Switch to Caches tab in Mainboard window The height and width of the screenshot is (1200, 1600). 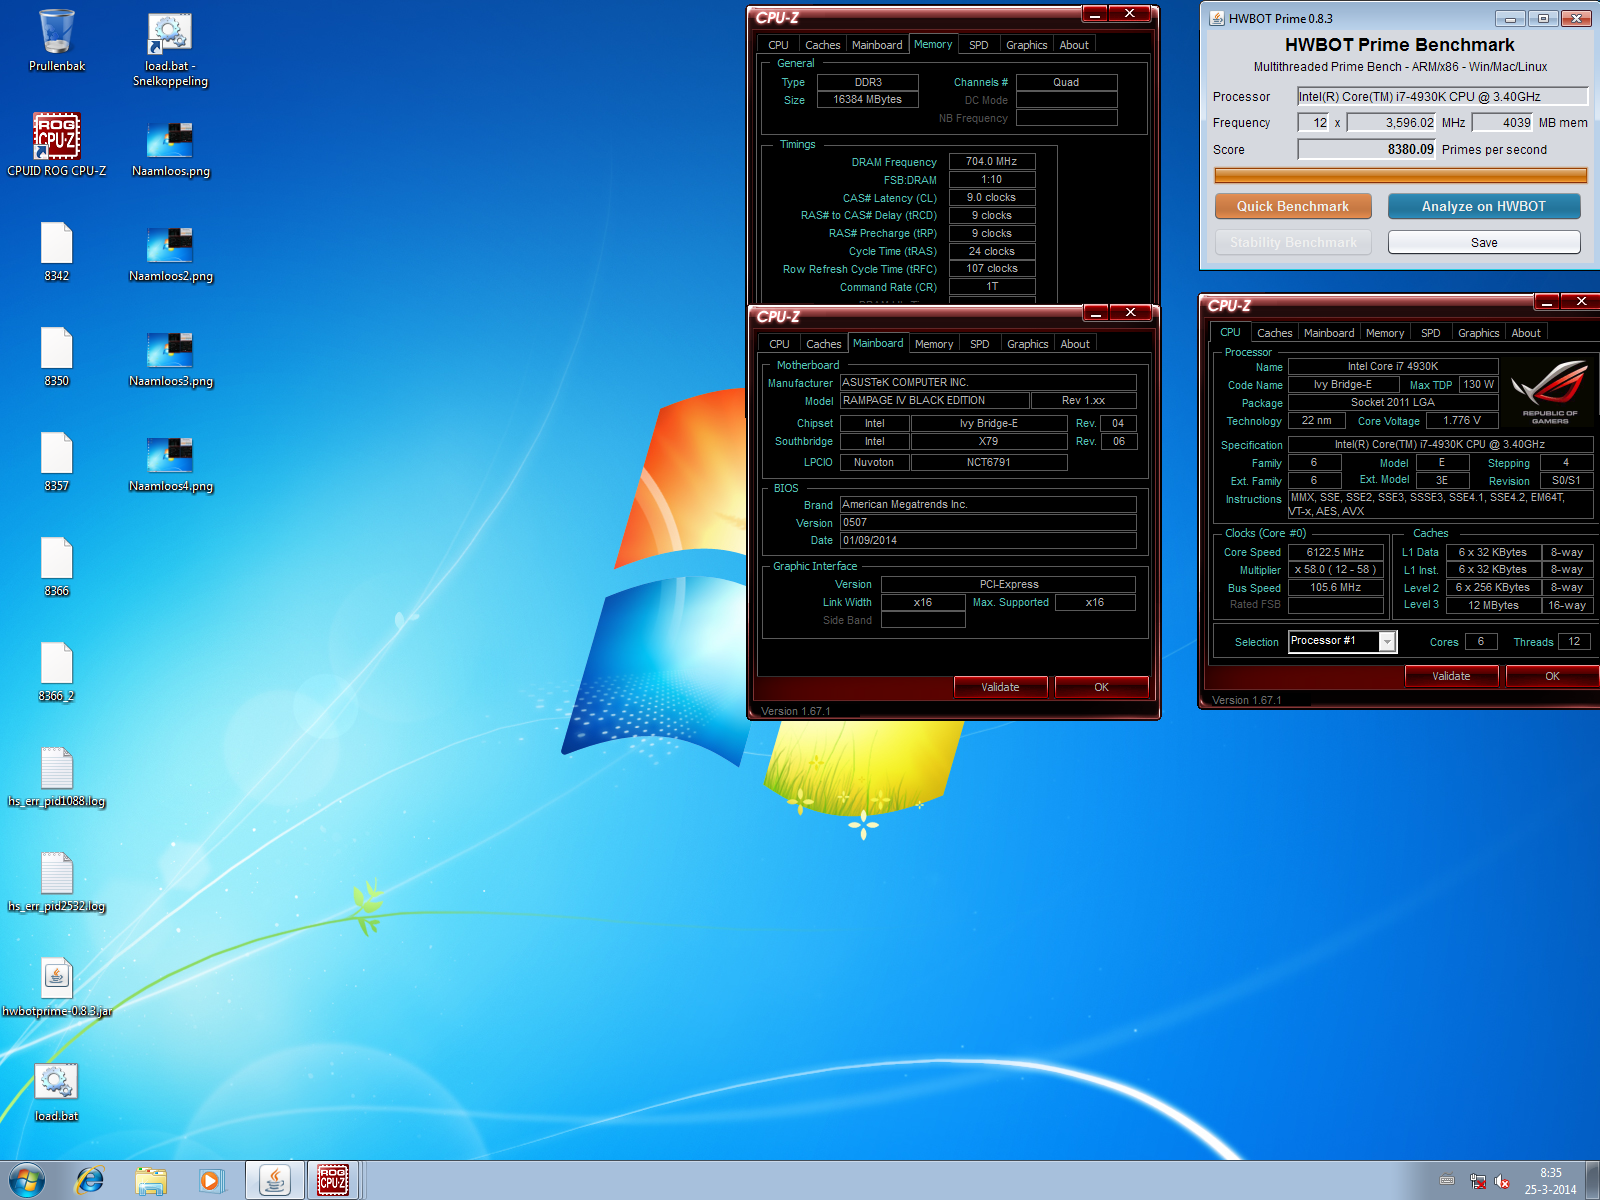click(824, 344)
